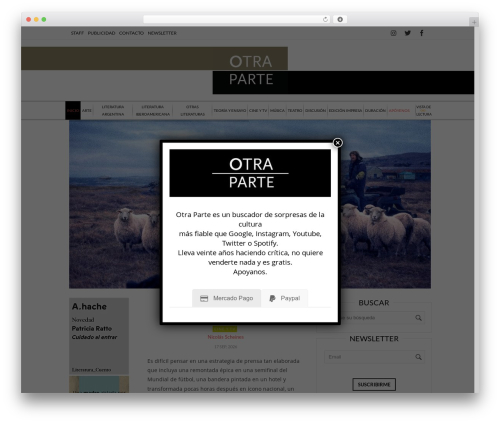Select Inicio in the navigation menu
500x423 pixels.
[x=73, y=110]
